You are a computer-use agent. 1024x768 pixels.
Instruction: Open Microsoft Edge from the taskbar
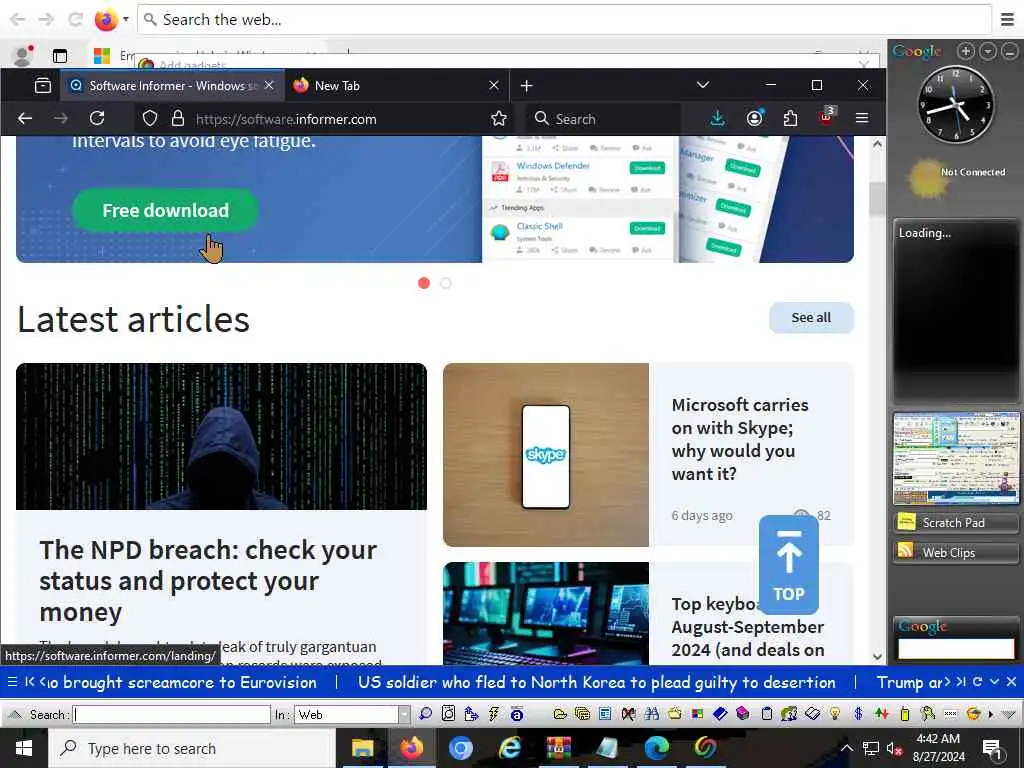(x=656, y=748)
